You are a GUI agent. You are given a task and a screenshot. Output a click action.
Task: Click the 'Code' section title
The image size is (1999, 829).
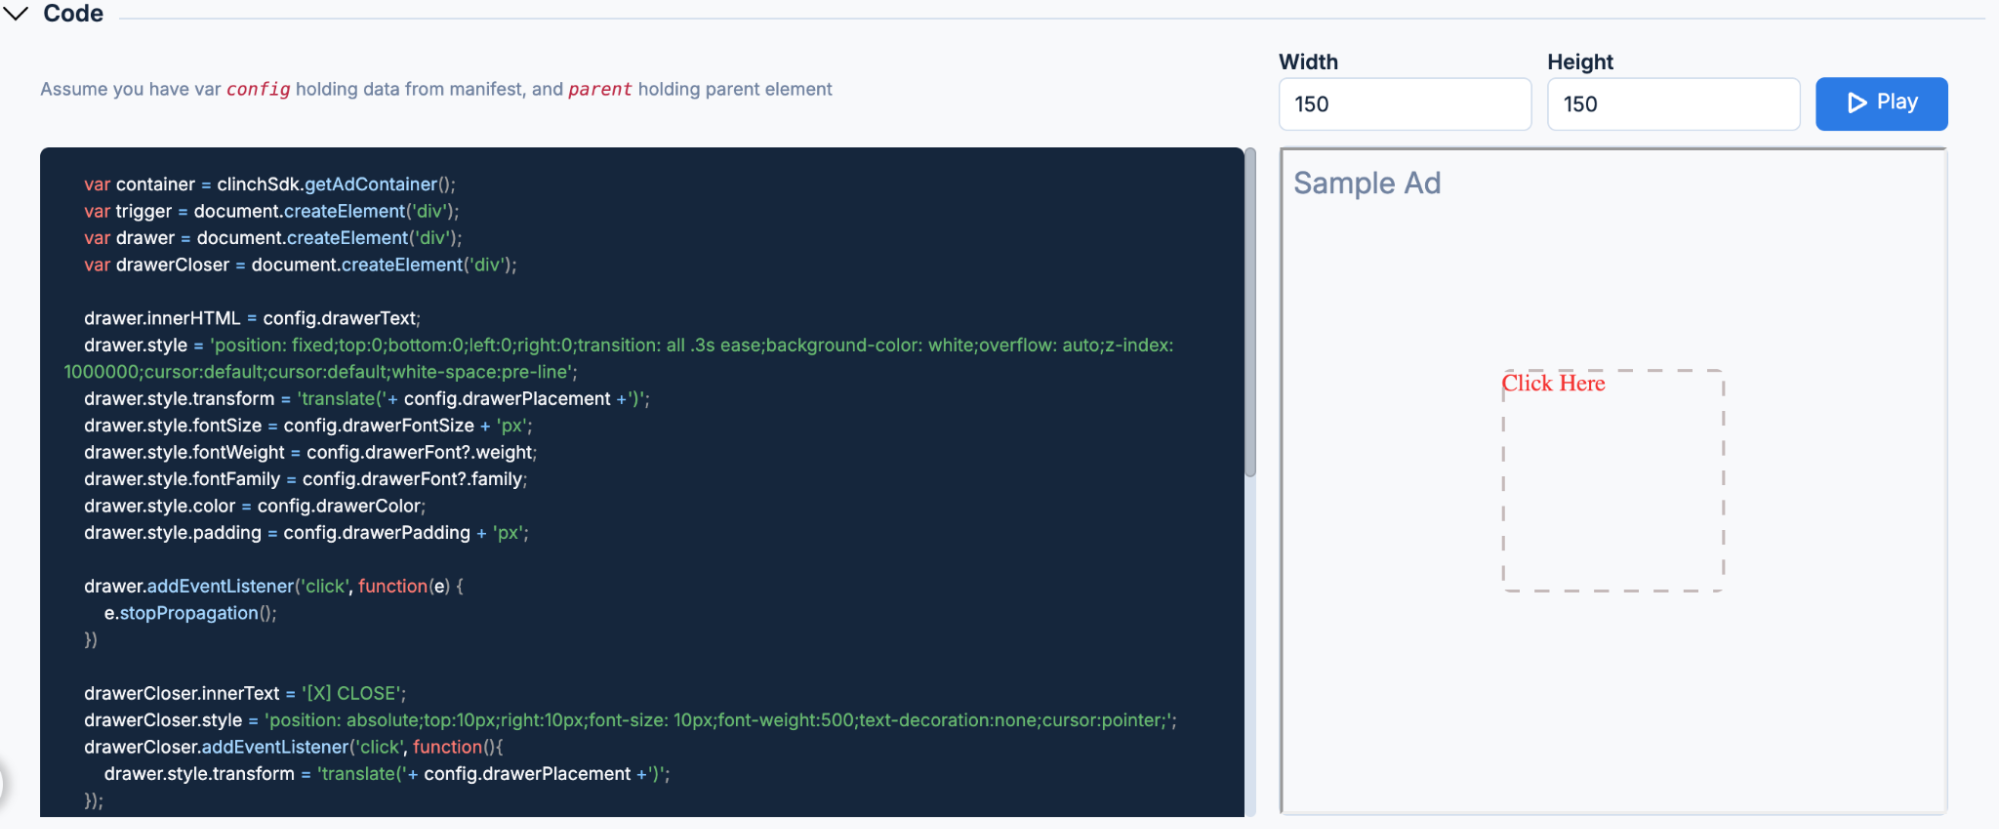tap(73, 14)
